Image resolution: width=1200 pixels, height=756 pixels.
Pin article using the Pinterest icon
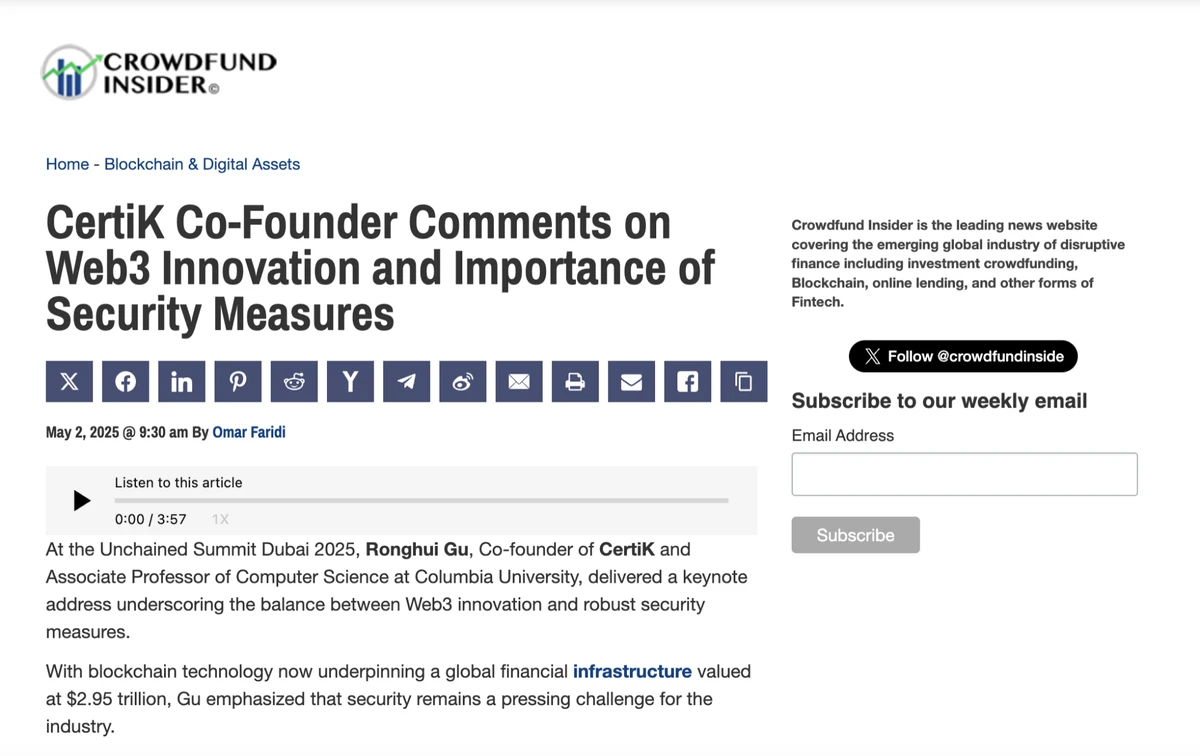click(x=238, y=382)
